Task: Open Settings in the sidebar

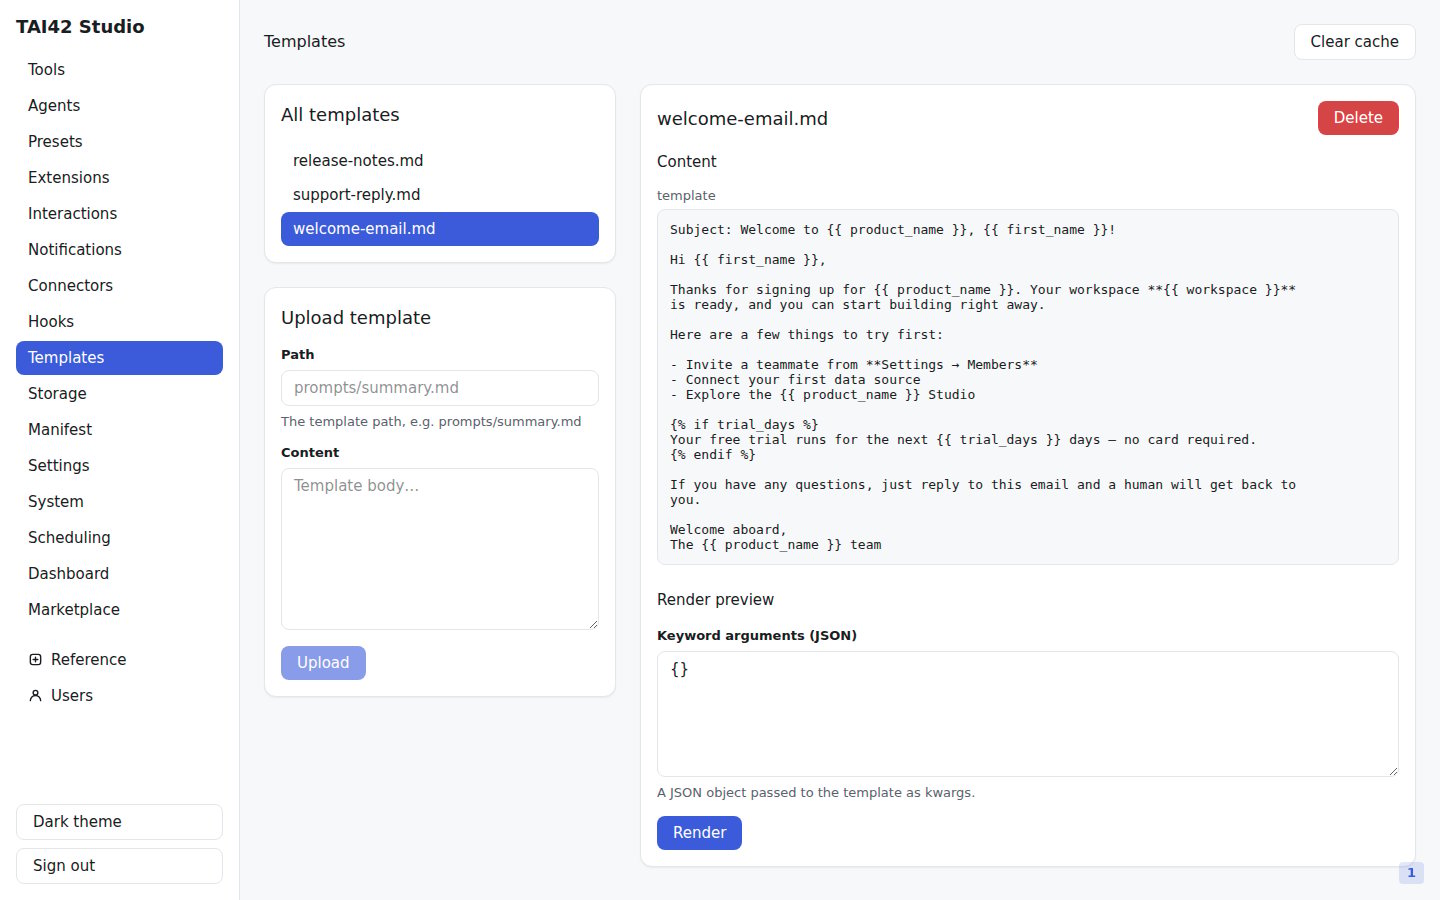Action: [119, 466]
